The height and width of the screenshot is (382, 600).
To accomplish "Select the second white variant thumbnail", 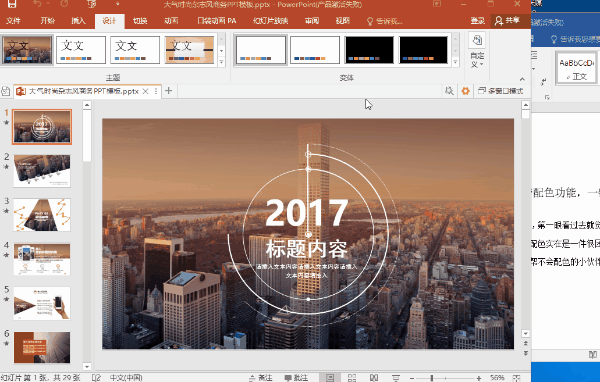I will pyautogui.click(x=315, y=50).
